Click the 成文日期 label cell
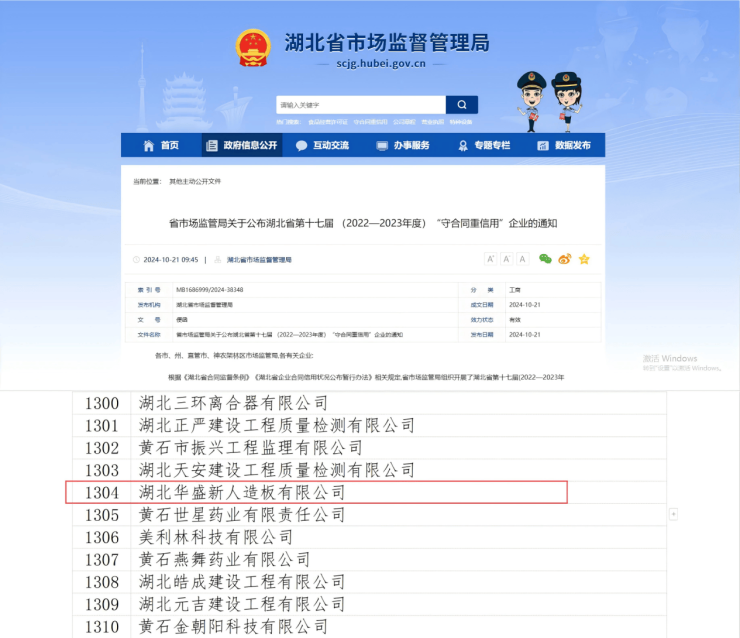Image resolution: width=740 pixels, height=638 pixels. click(482, 305)
